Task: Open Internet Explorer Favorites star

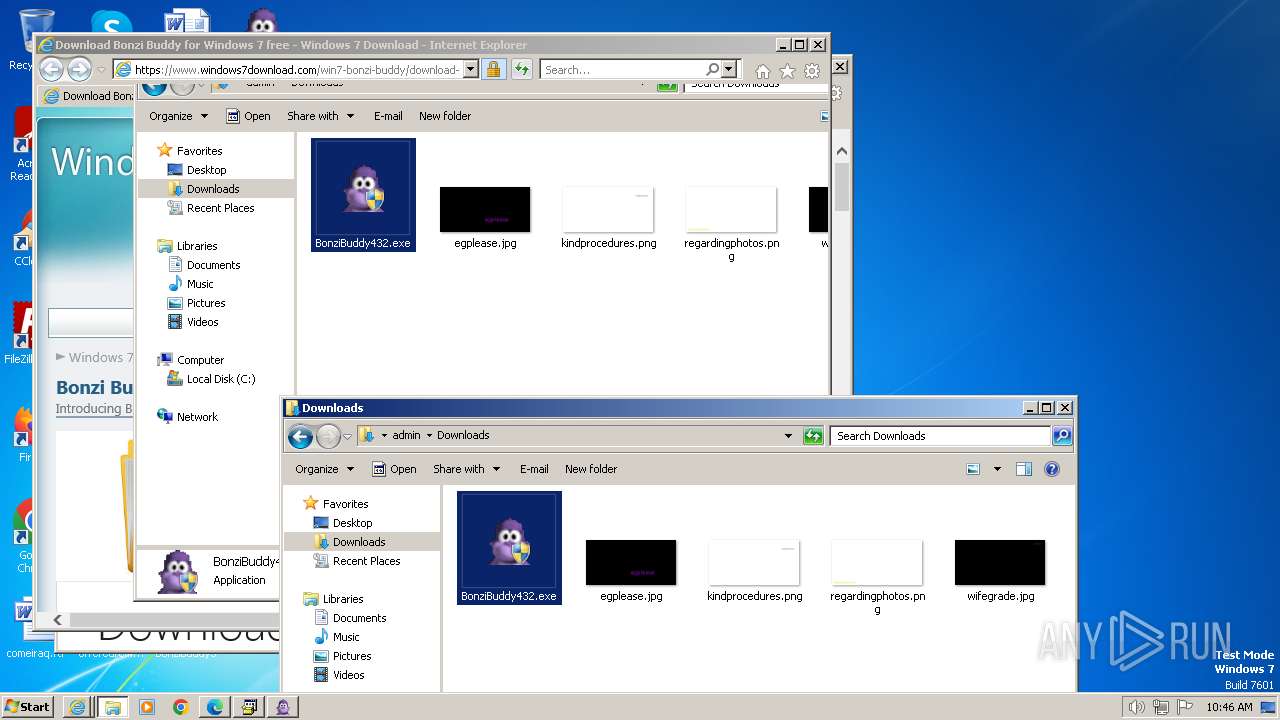Action: (787, 71)
